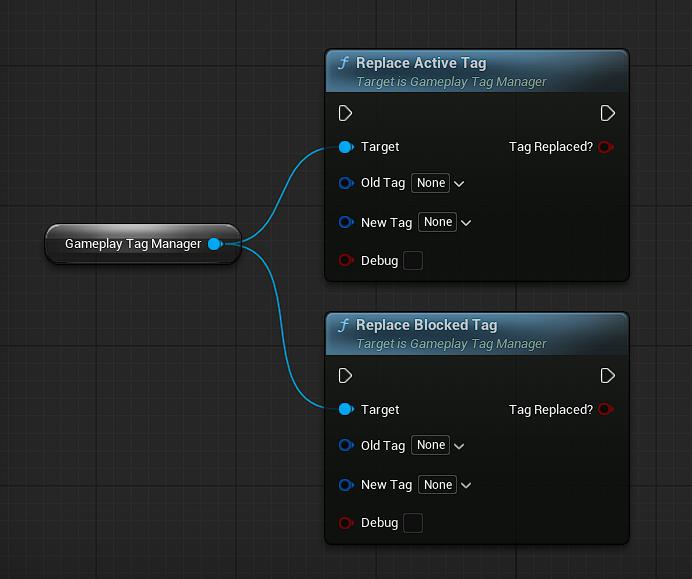Select the Replace Active Tag node title
Screen dimensions: 692x579
point(421,63)
